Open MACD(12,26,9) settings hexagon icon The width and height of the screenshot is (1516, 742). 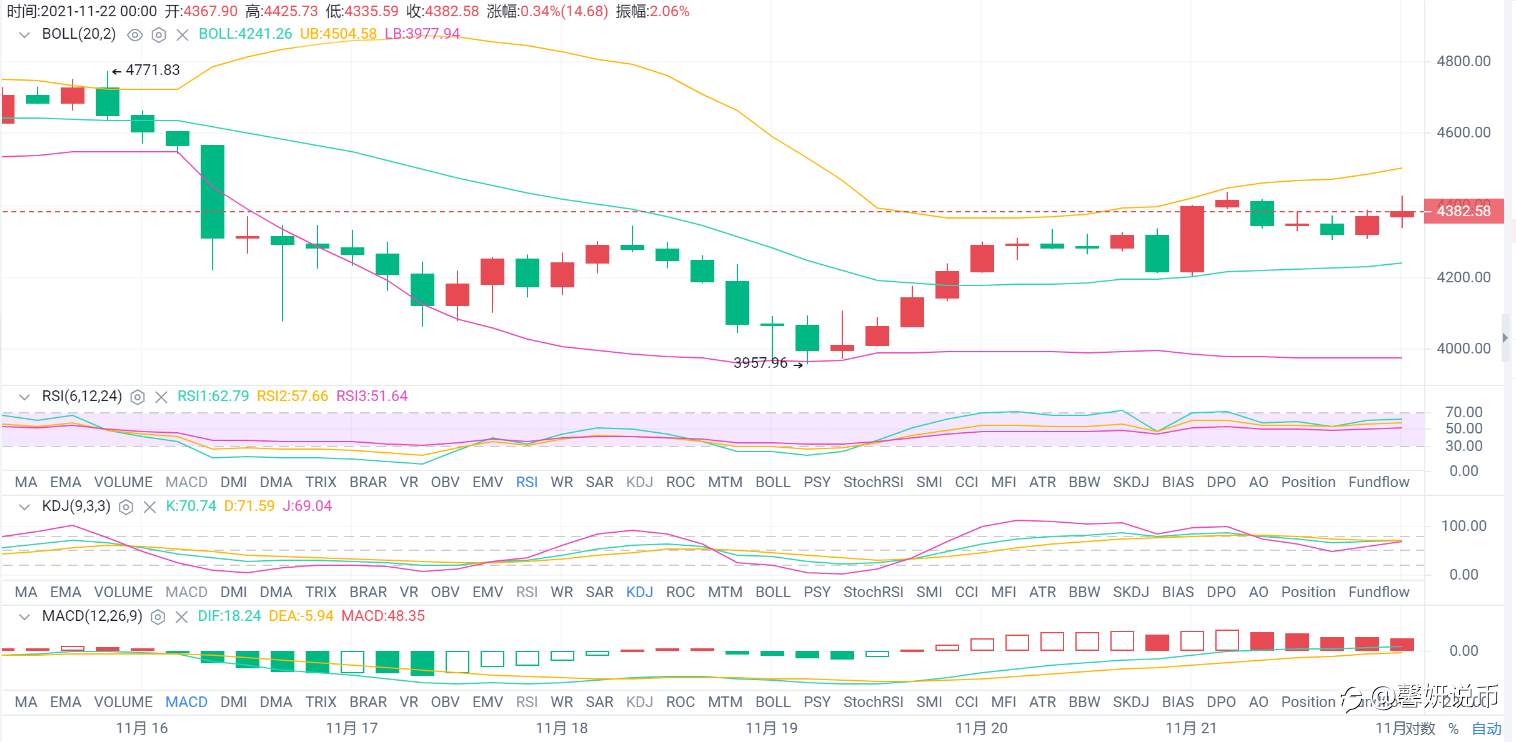click(x=158, y=617)
